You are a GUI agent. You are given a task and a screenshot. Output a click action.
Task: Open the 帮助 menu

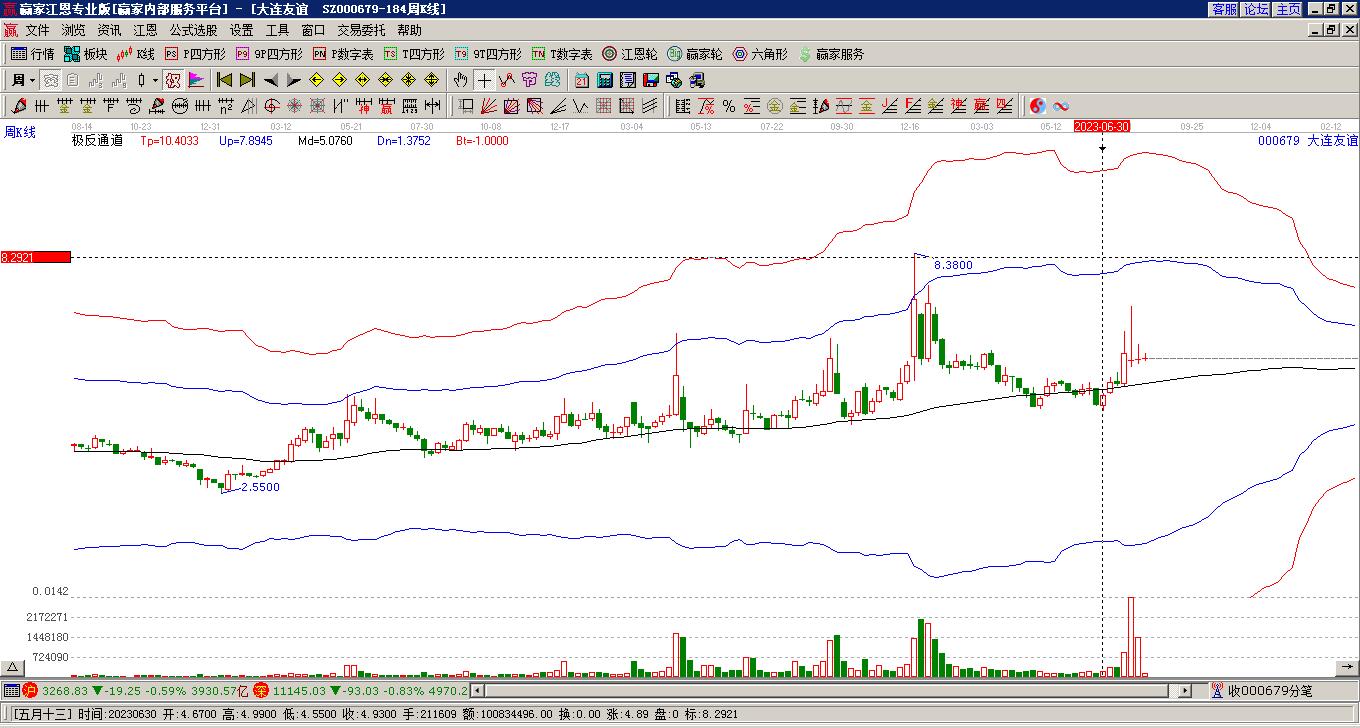[x=409, y=30]
